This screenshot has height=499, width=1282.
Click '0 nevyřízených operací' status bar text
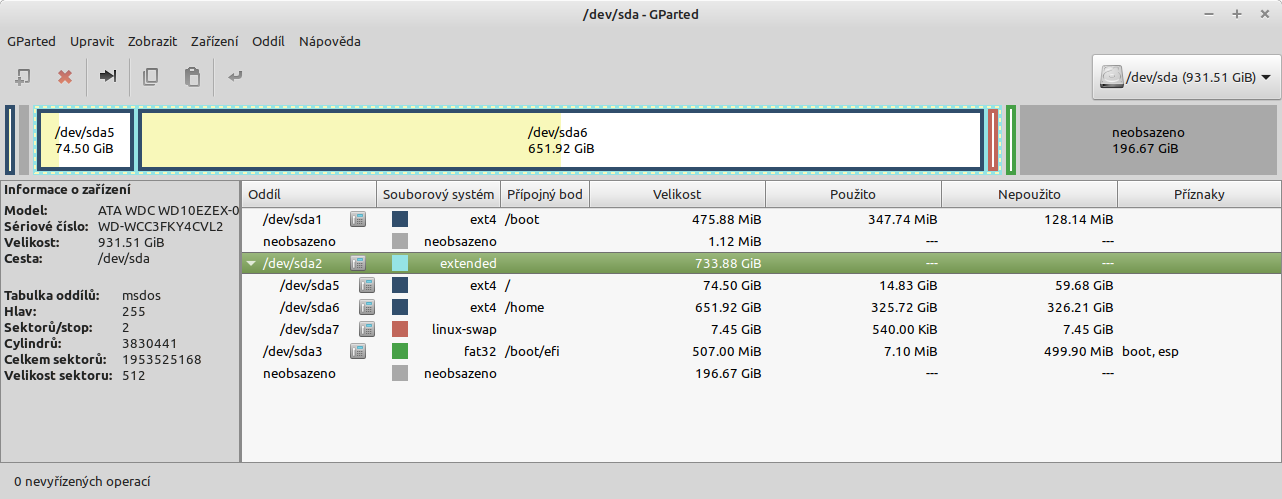point(82,482)
